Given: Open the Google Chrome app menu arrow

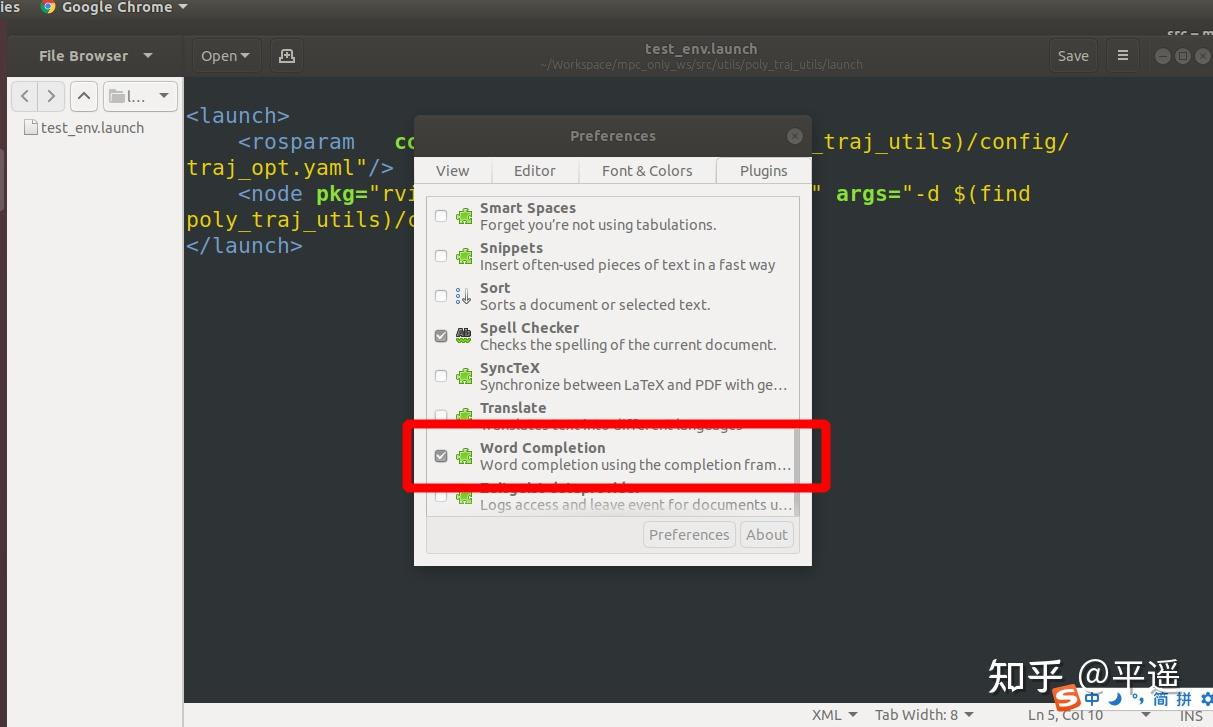Looking at the screenshot, I should (182, 7).
